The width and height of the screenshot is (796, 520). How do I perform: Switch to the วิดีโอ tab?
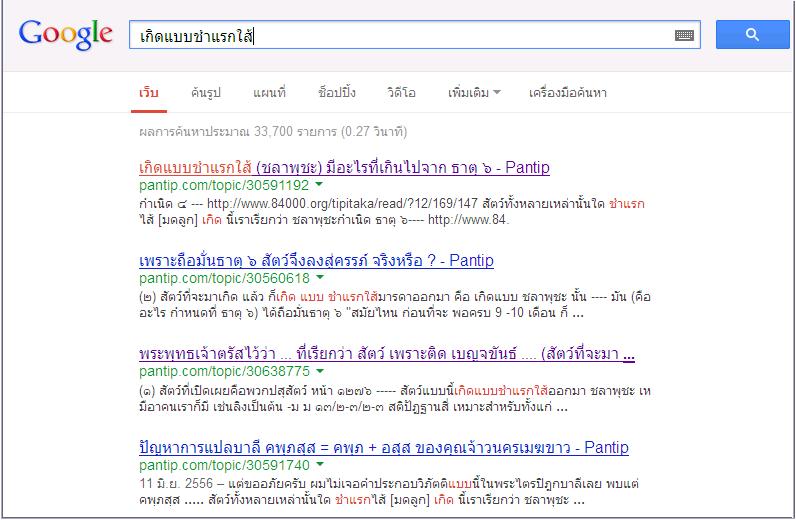click(x=401, y=93)
